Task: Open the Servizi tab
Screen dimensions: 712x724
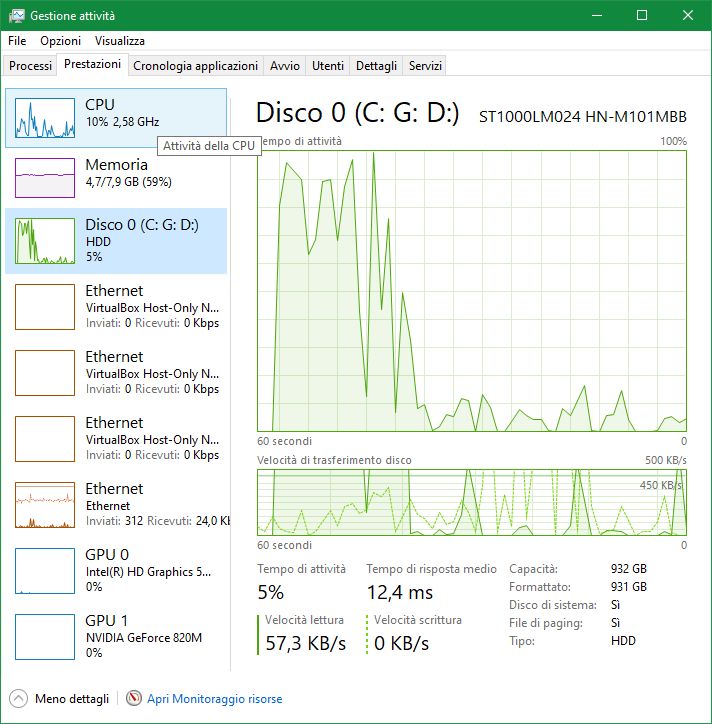Action: [425, 66]
